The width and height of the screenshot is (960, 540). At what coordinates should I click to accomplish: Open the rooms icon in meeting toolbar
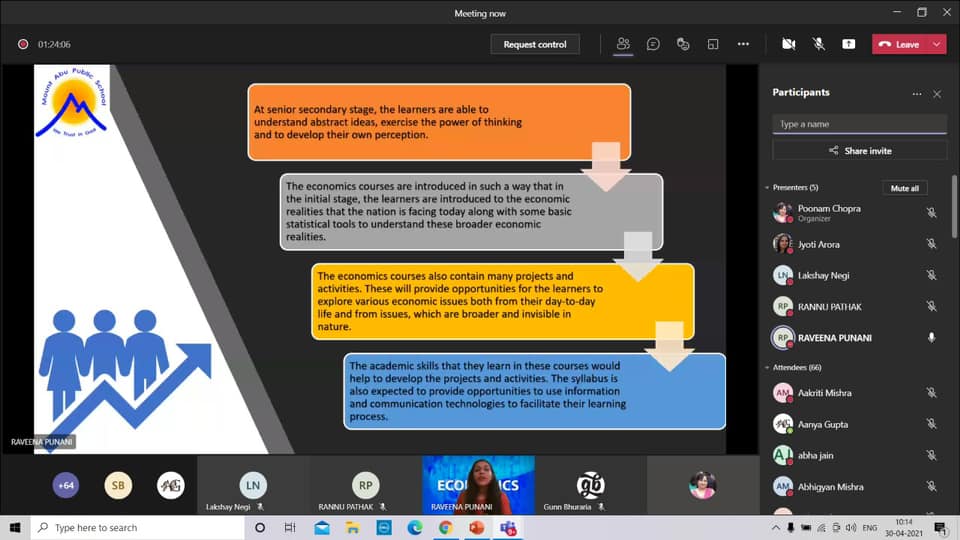pos(713,44)
